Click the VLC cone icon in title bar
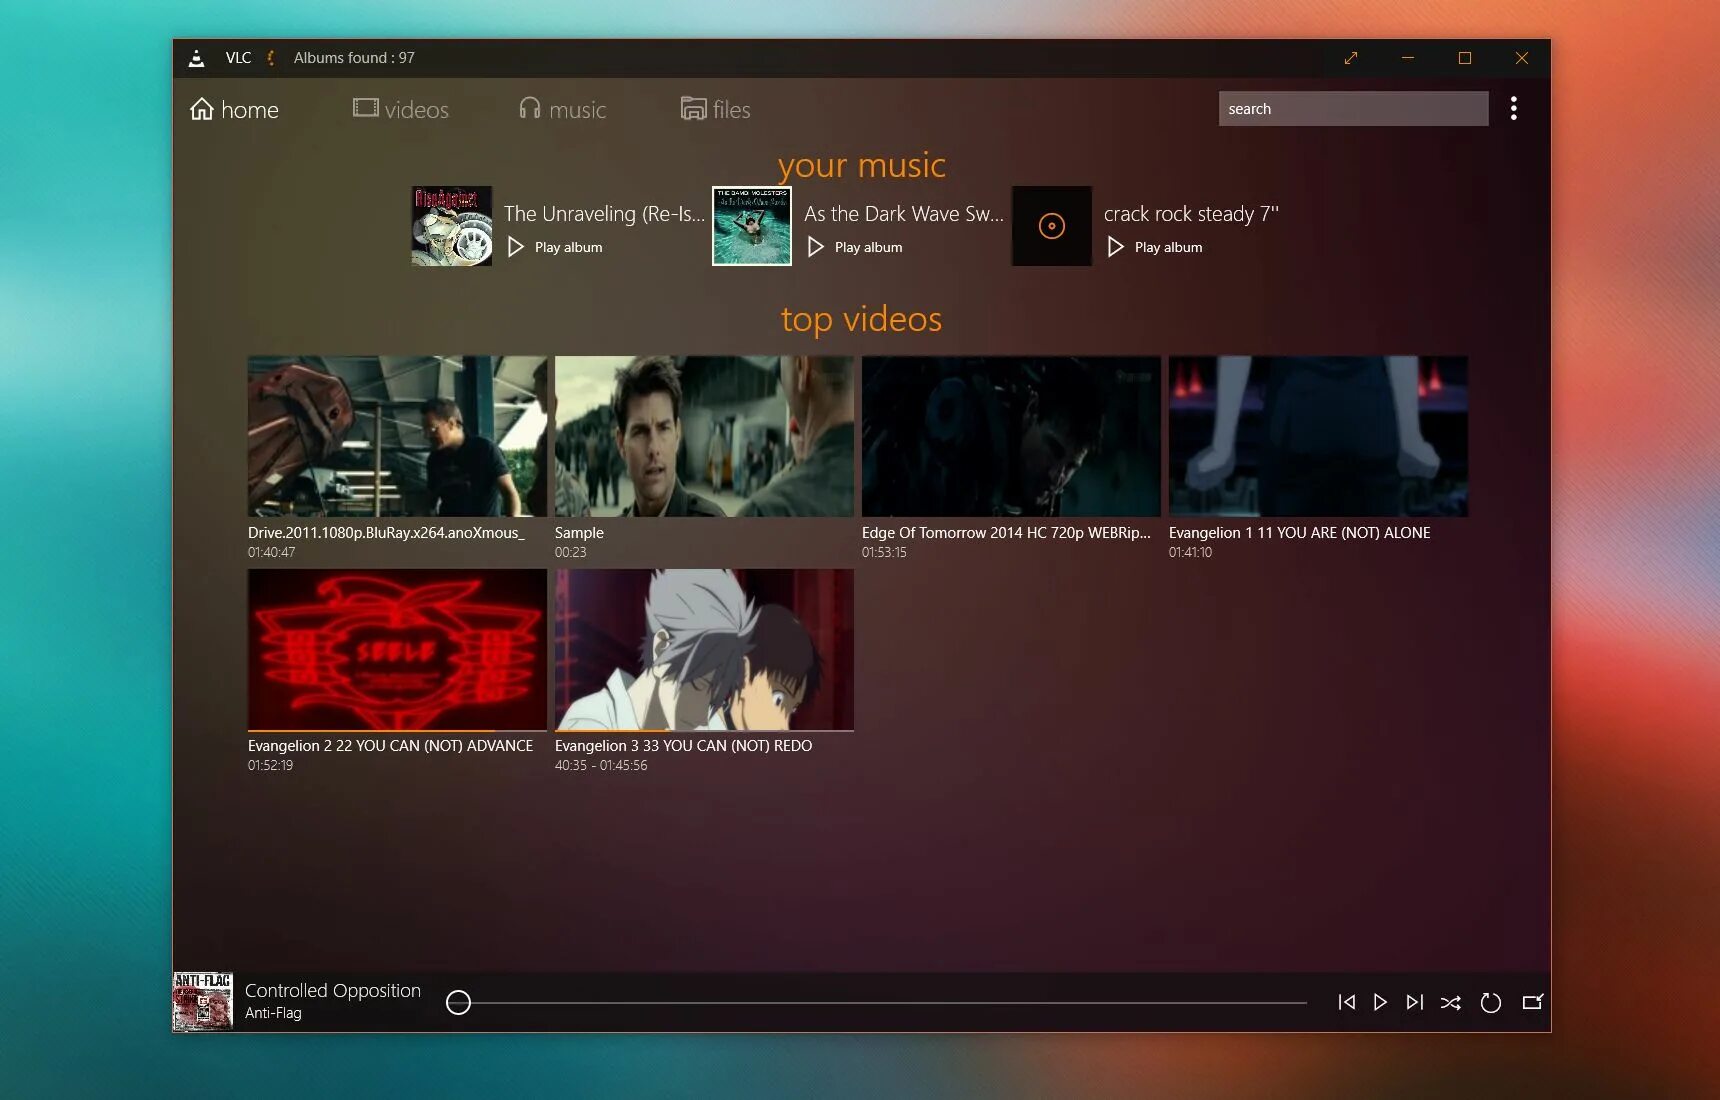Image resolution: width=1720 pixels, height=1100 pixels. 197,58
